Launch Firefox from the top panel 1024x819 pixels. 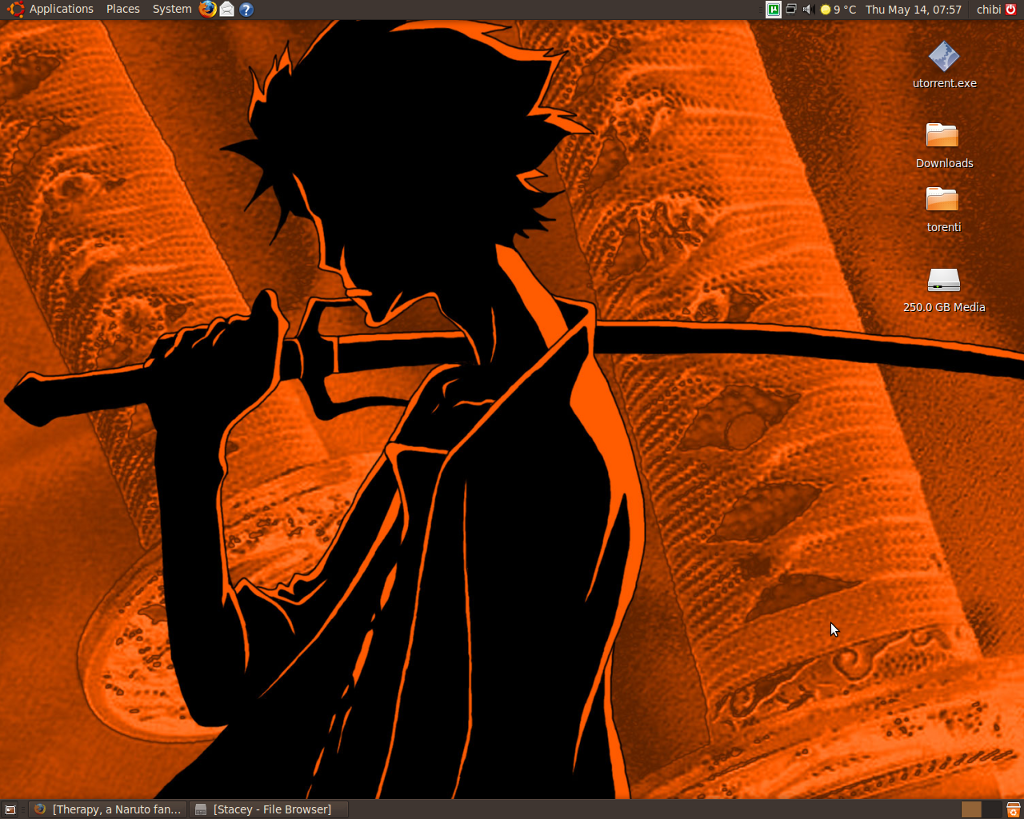[x=208, y=9]
